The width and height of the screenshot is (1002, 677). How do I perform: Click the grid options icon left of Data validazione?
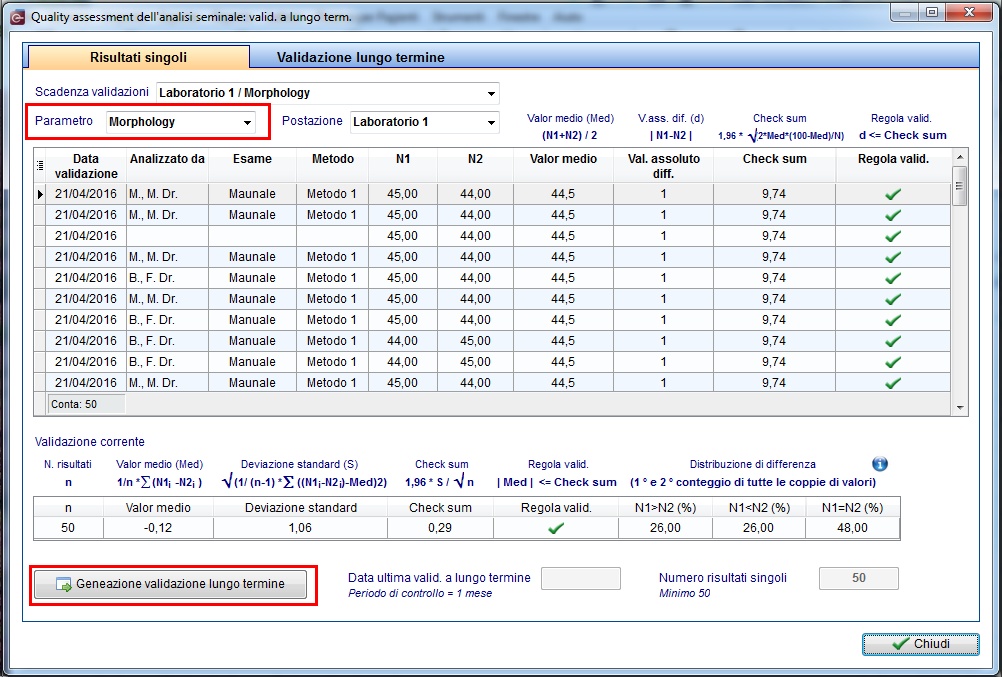pyautogui.click(x=40, y=165)
